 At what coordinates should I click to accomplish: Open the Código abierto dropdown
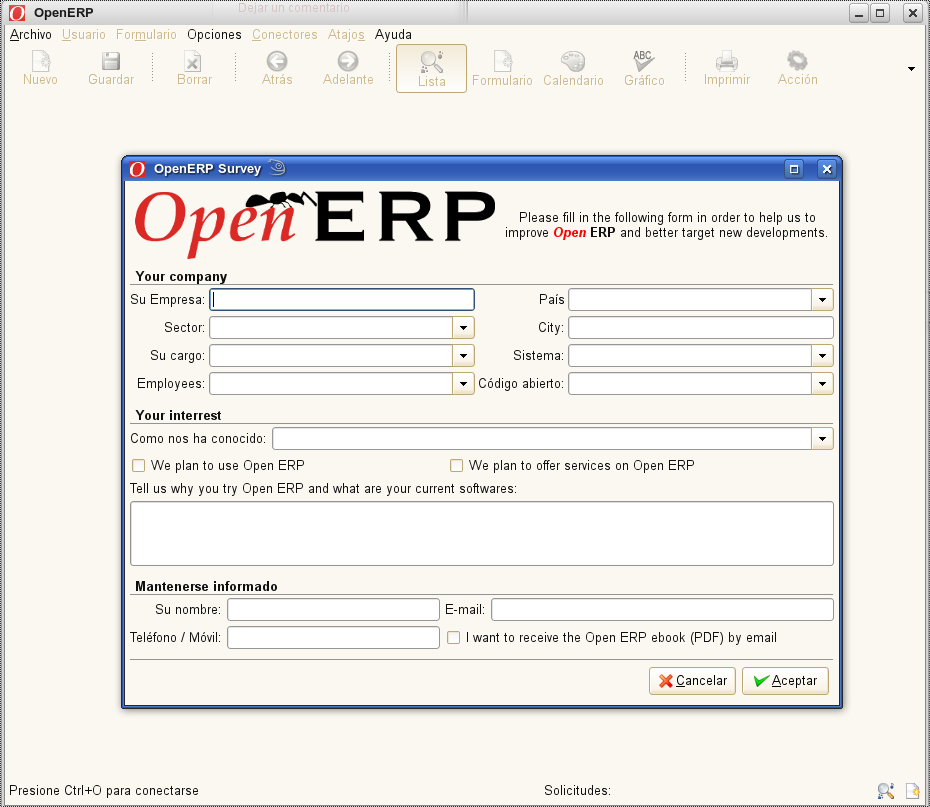point(822,384)
